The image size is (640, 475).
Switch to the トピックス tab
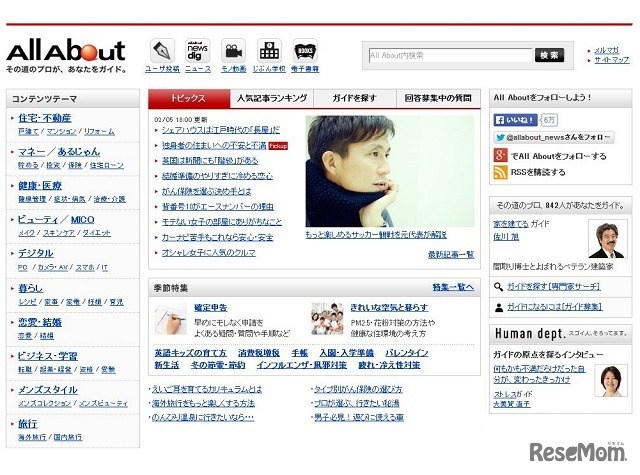coord(189,98)
